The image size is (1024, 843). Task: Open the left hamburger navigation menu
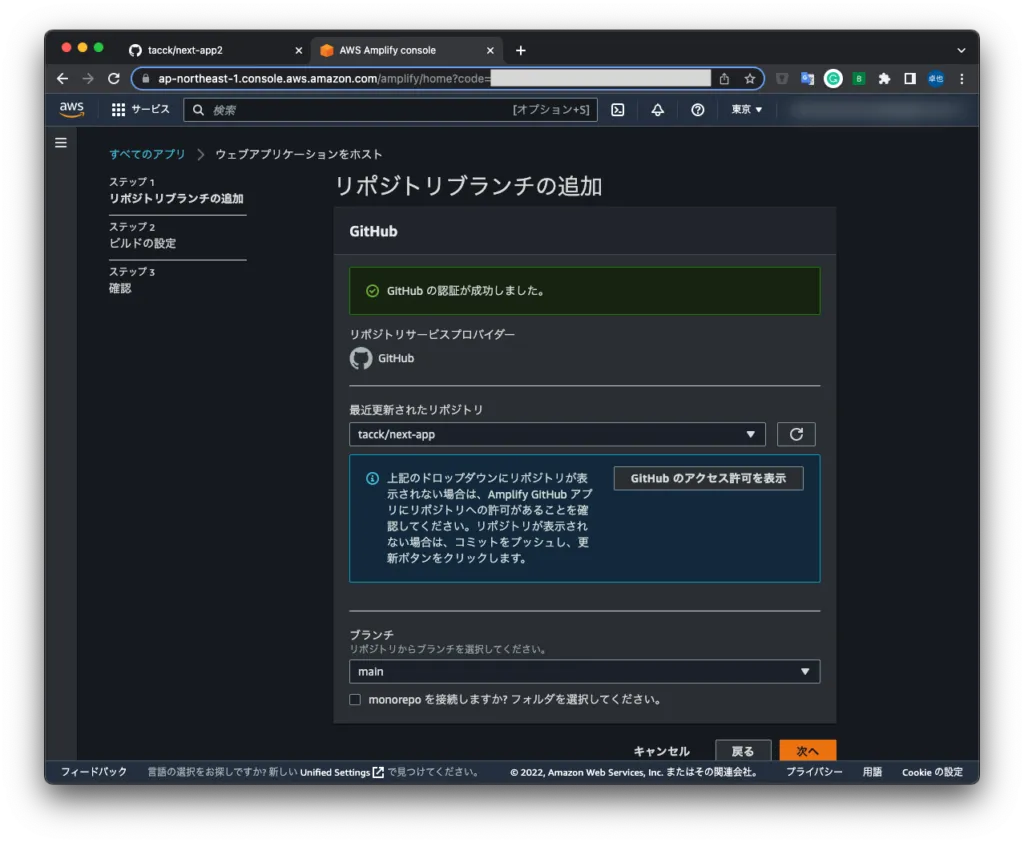(x=61, y=143)
